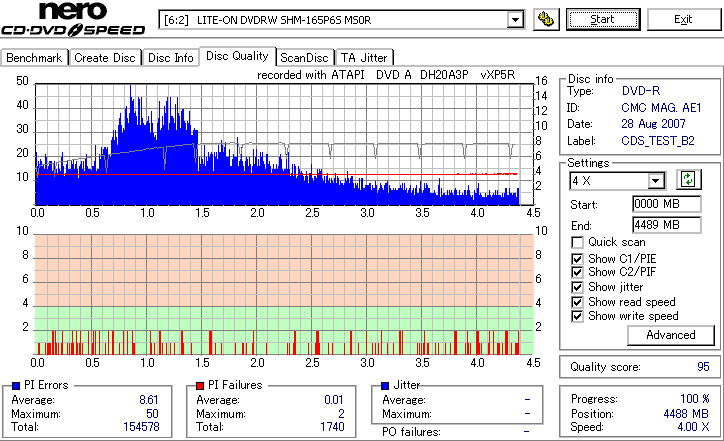Viewport: 724px width, 441px height.
Task: Toggle Show jitter checkbox
Action: pyautogui.click(x=577, y=287)
